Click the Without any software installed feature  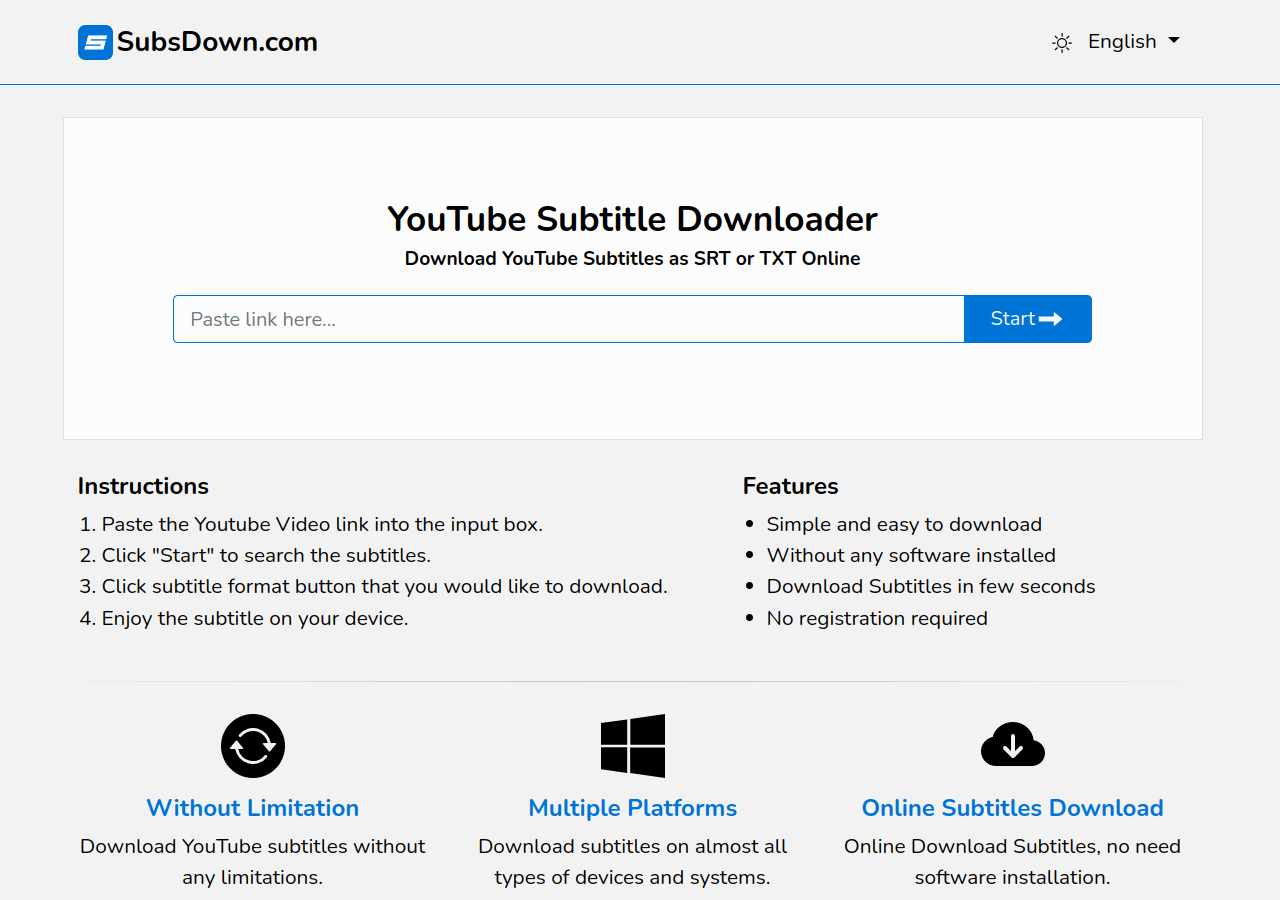click(x=911, y=555)
